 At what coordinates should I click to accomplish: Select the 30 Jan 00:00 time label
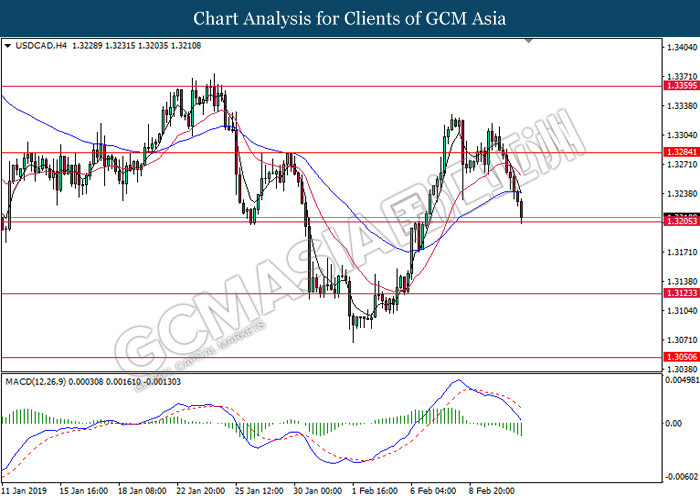pos(317,491)
